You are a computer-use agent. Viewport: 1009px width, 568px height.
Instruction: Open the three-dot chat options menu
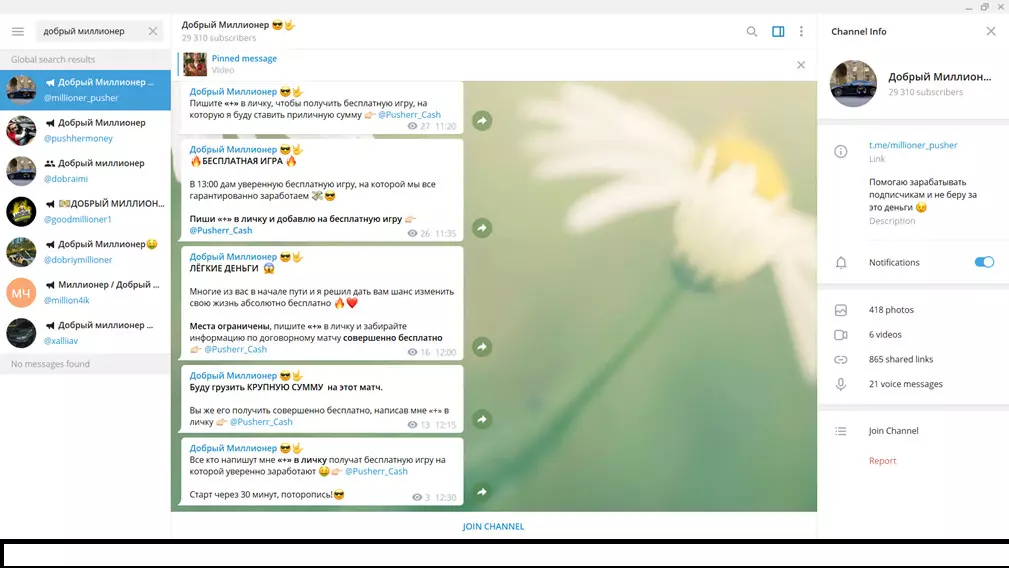click(x=801, y=32)
